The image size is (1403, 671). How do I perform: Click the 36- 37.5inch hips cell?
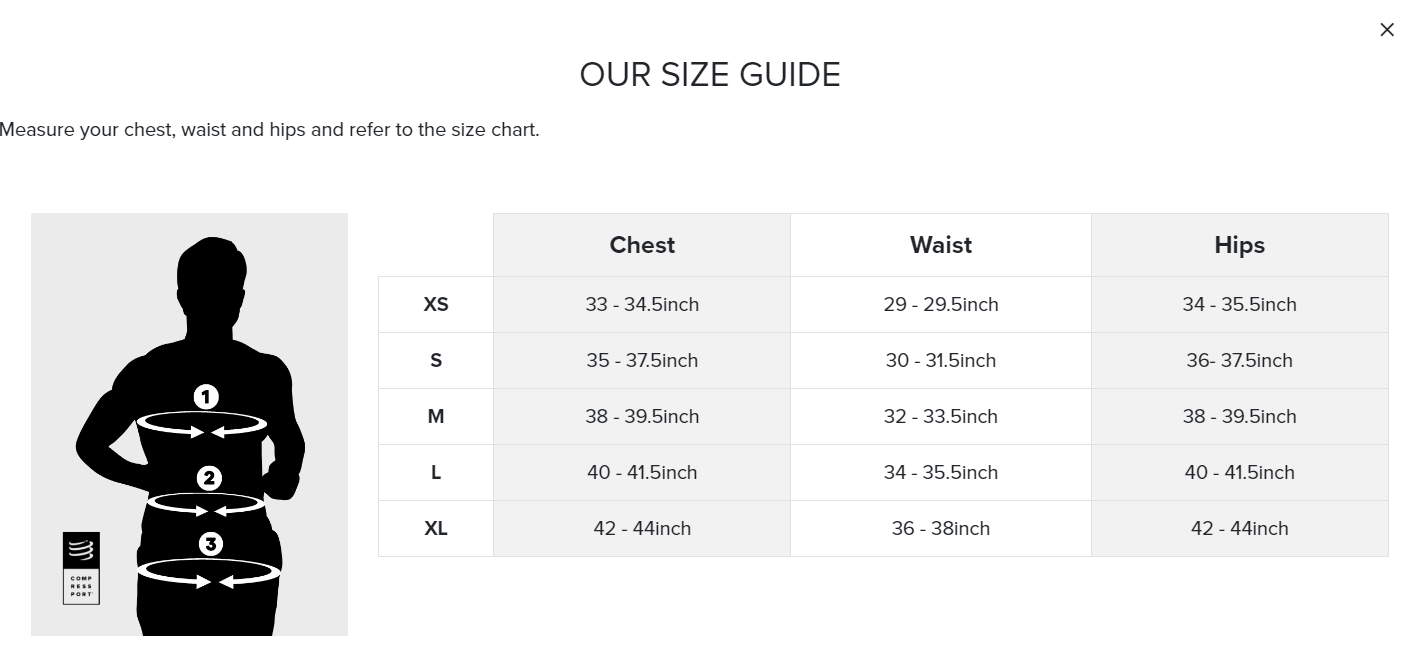1239,360
